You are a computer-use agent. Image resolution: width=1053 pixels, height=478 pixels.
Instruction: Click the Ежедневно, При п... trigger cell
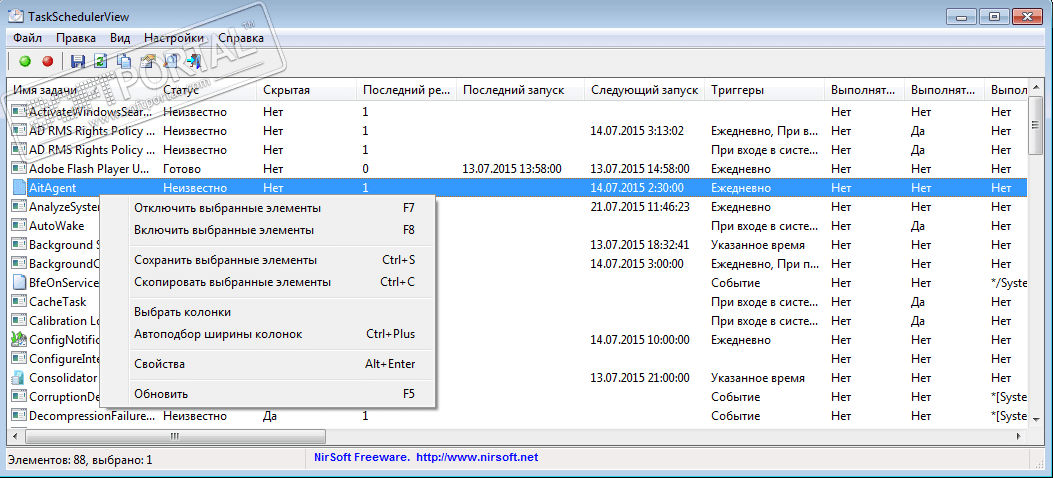[x=764, y=264]
